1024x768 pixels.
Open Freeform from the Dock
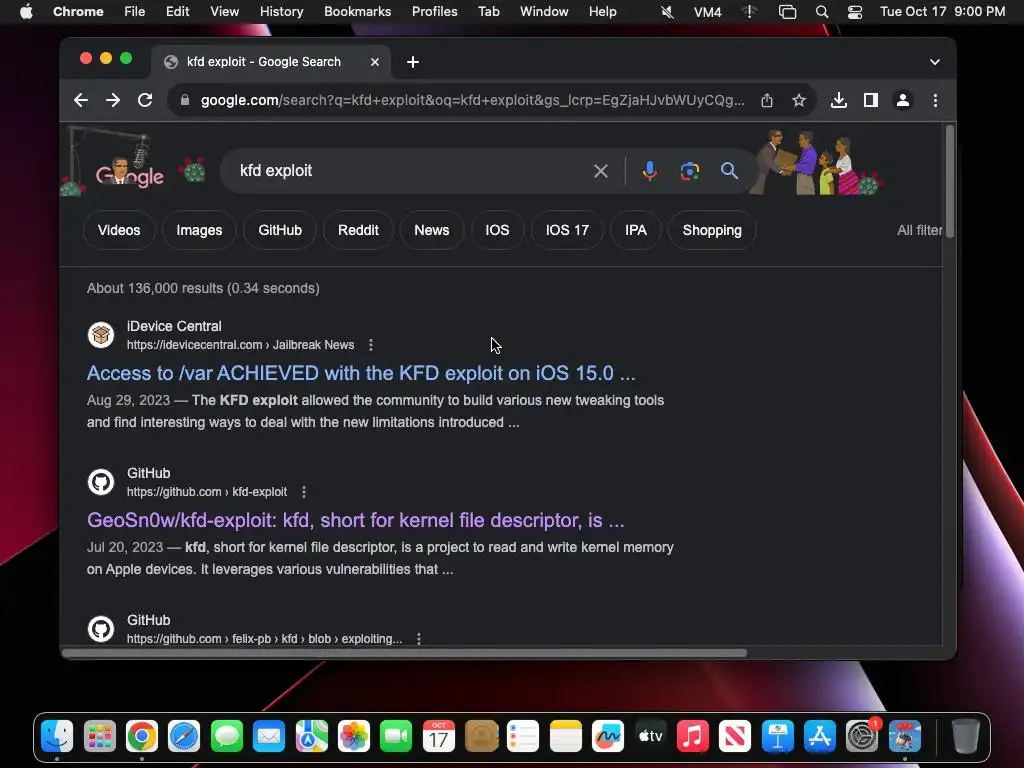tap(607, 737)
